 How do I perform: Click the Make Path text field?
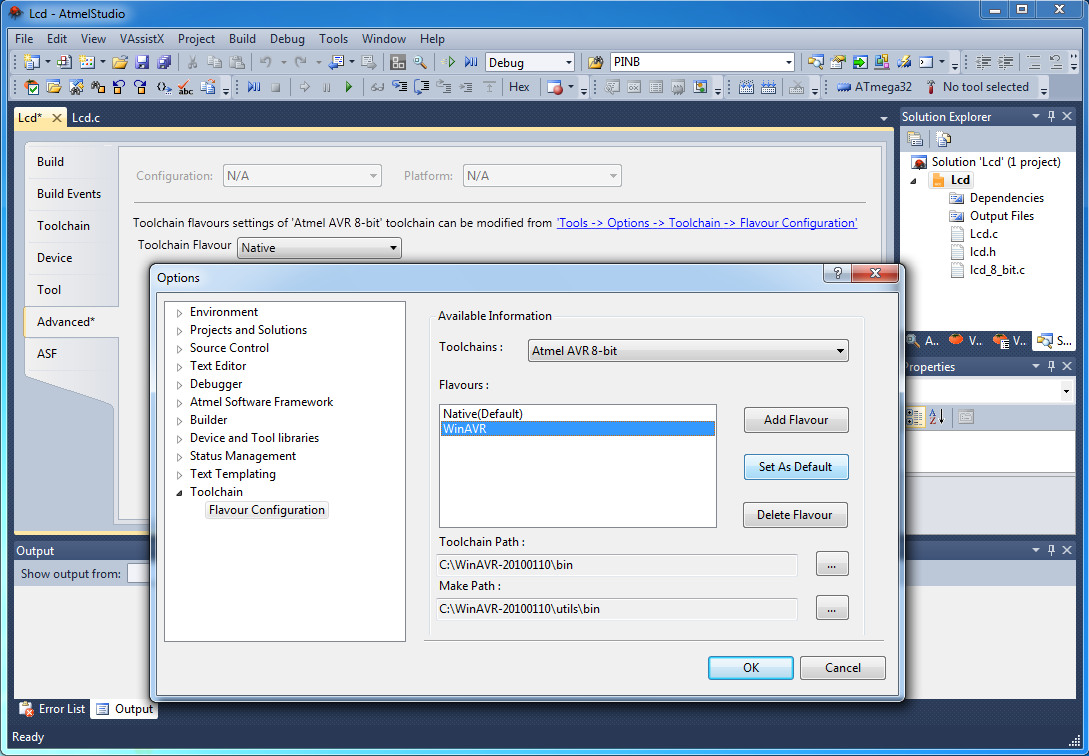click(x=617, y=609)
